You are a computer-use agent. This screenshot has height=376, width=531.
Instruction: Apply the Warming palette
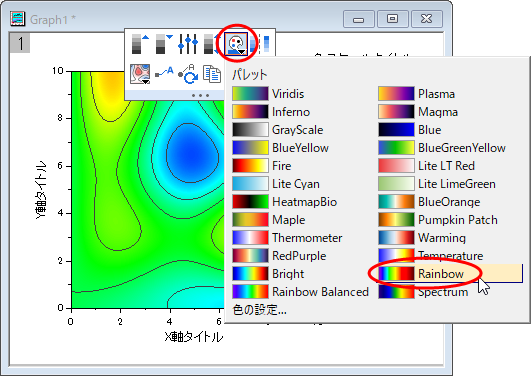[422, 237]
